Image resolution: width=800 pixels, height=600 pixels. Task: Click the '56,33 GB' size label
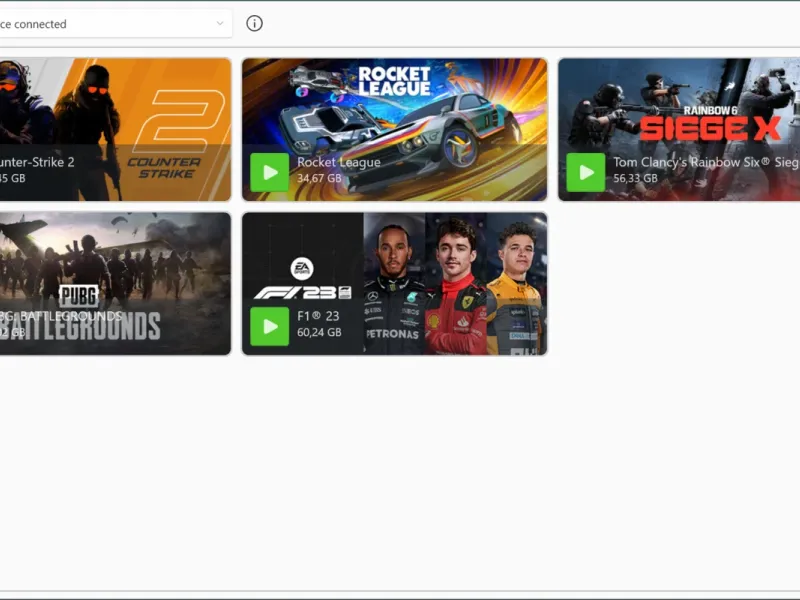click(635, 179)
